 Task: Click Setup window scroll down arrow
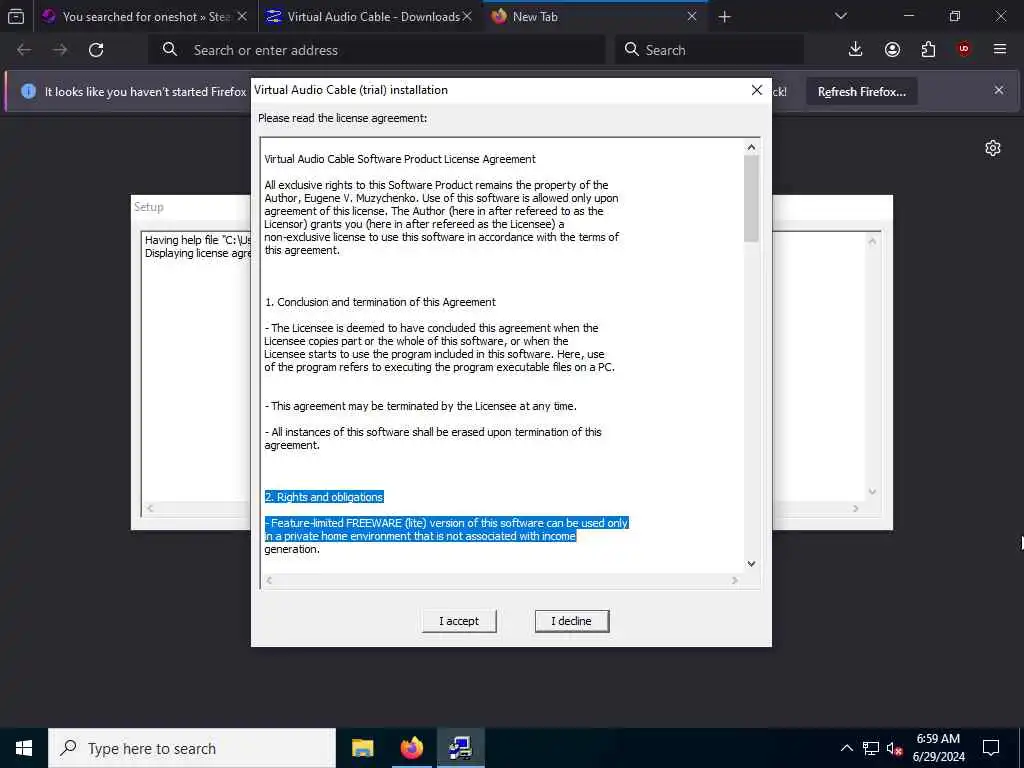(x=872, y=492)
